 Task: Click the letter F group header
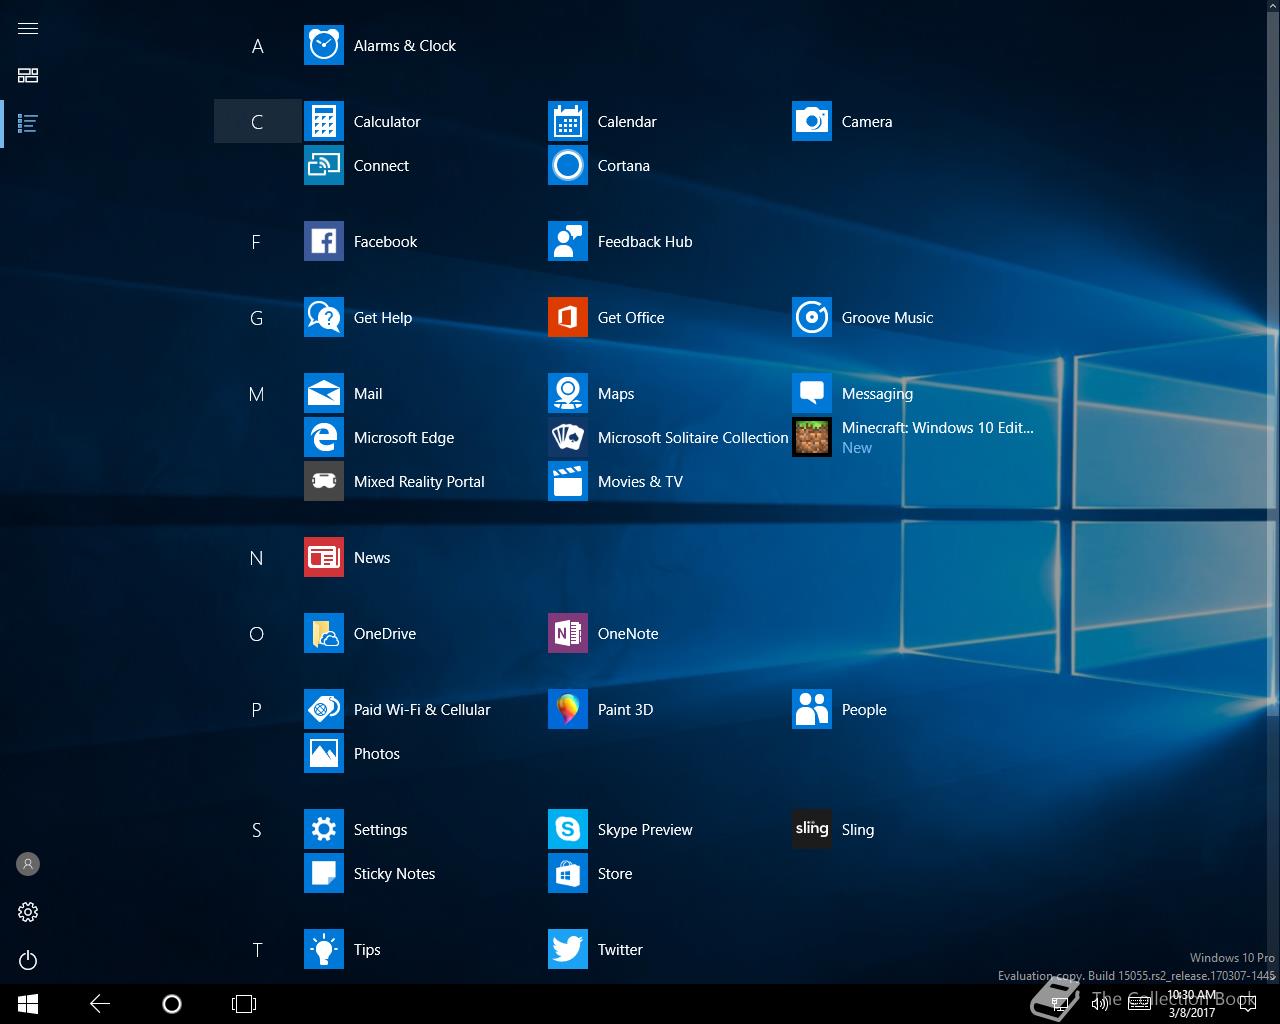tap(257, 241)
